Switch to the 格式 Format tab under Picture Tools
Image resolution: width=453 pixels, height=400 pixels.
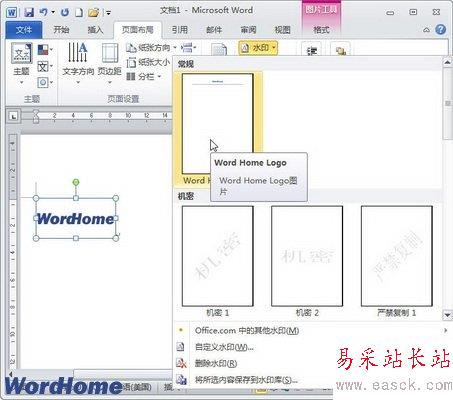pos(321,30)
